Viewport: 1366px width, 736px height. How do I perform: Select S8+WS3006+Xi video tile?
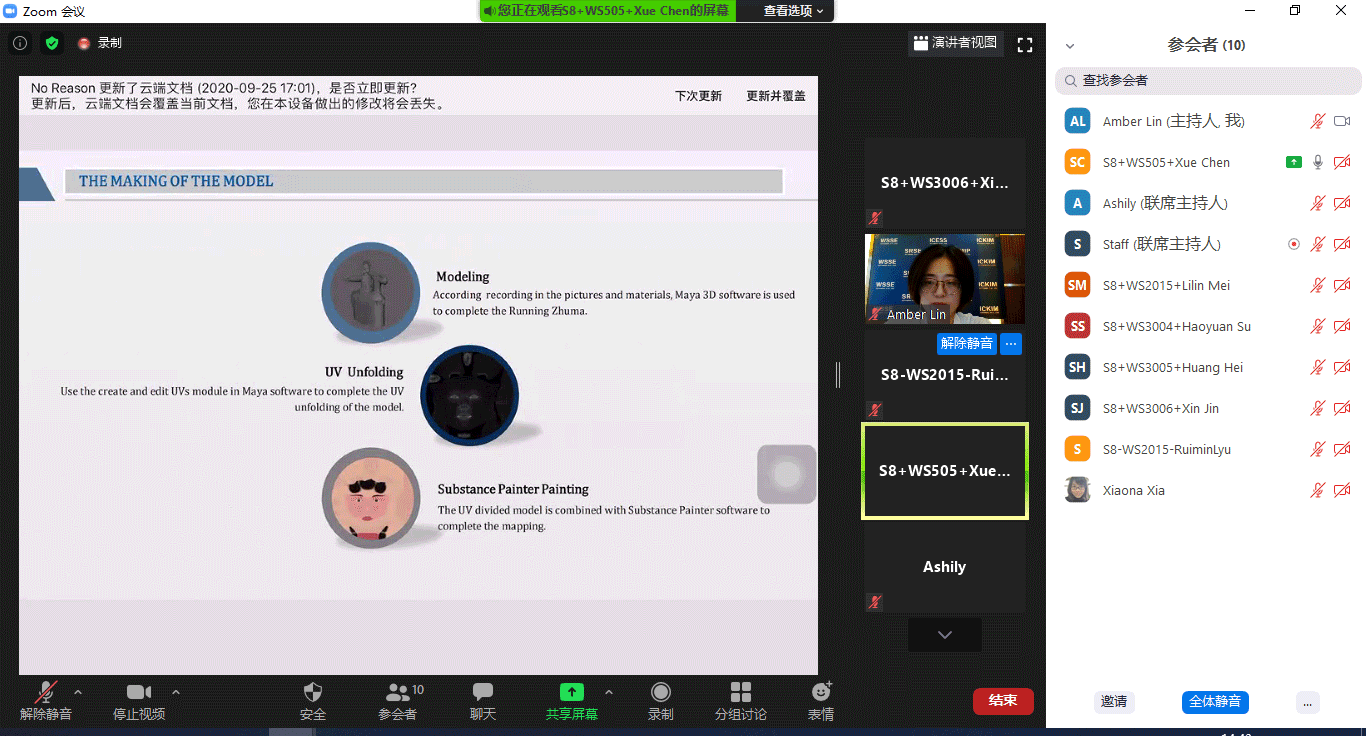pyautogui.click(x=945, y=183)
